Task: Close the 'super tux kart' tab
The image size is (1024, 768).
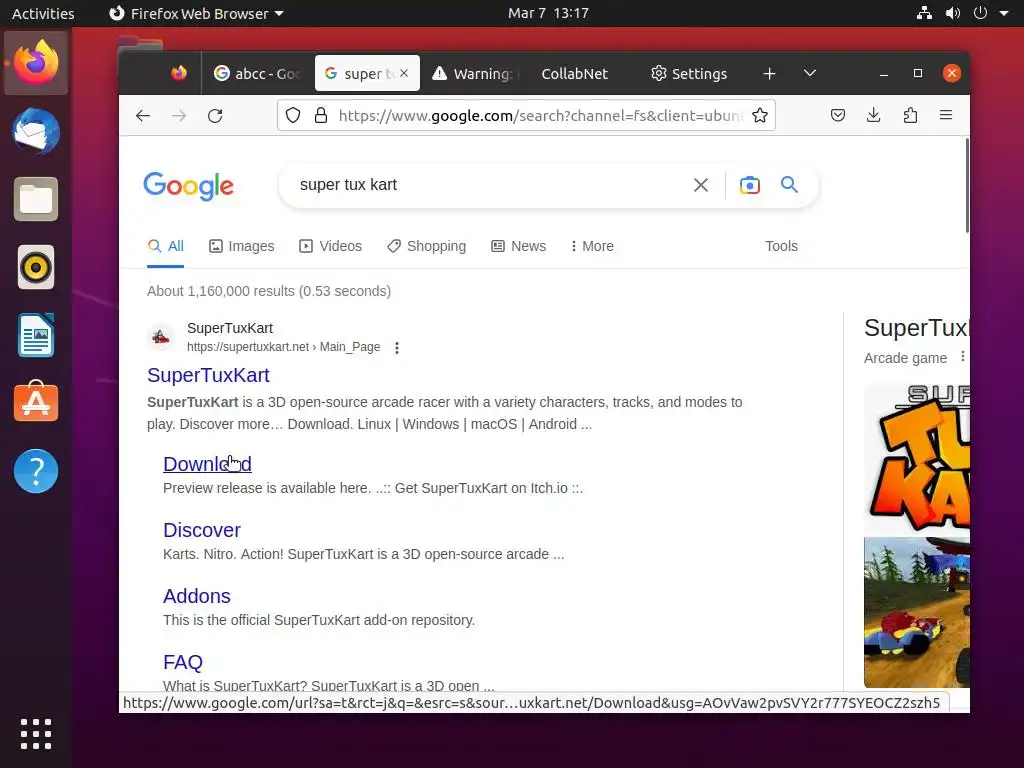Action: click(404, 73)
